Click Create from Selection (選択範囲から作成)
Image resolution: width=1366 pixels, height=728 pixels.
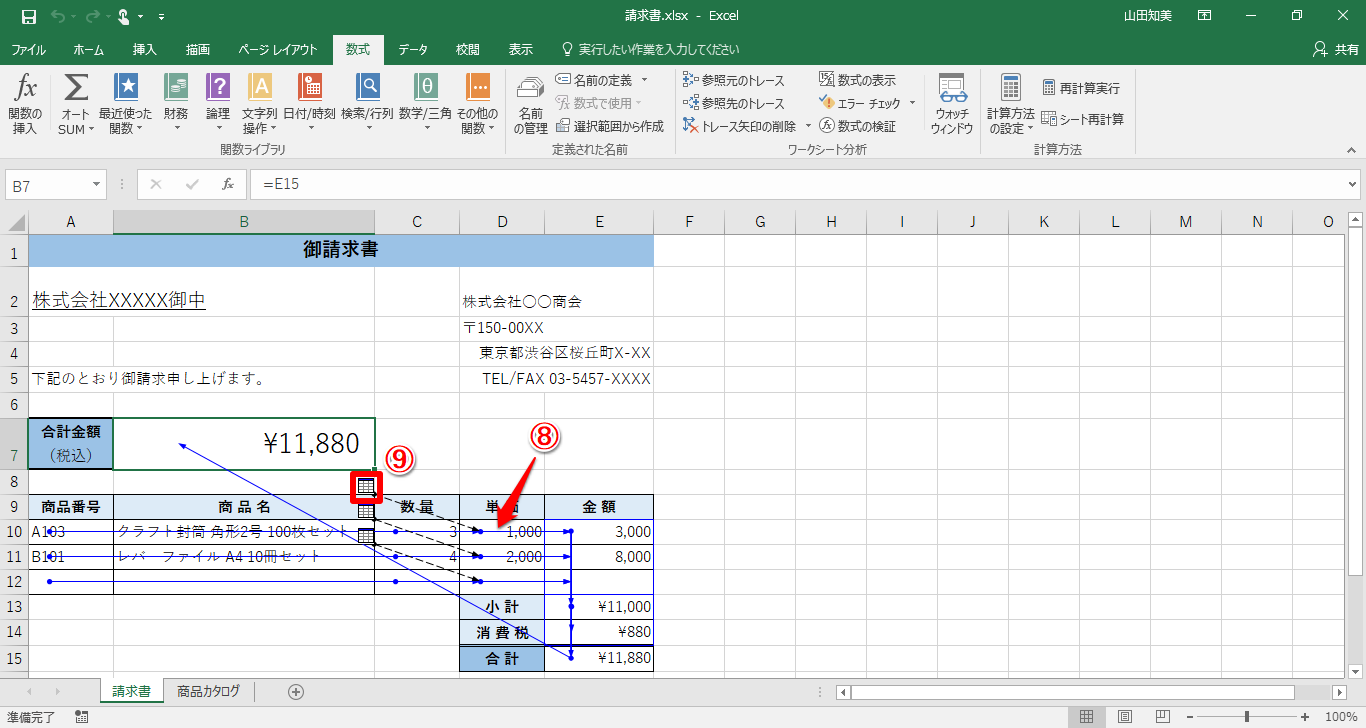(x=610, y=126)
